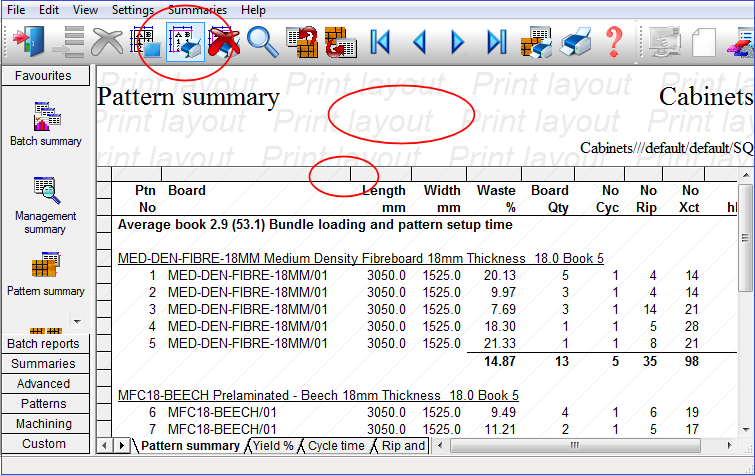Screen dimensions: 755x476
Task: Click the vertical scrollbar up arrow
Action: (x=746, y=175)
